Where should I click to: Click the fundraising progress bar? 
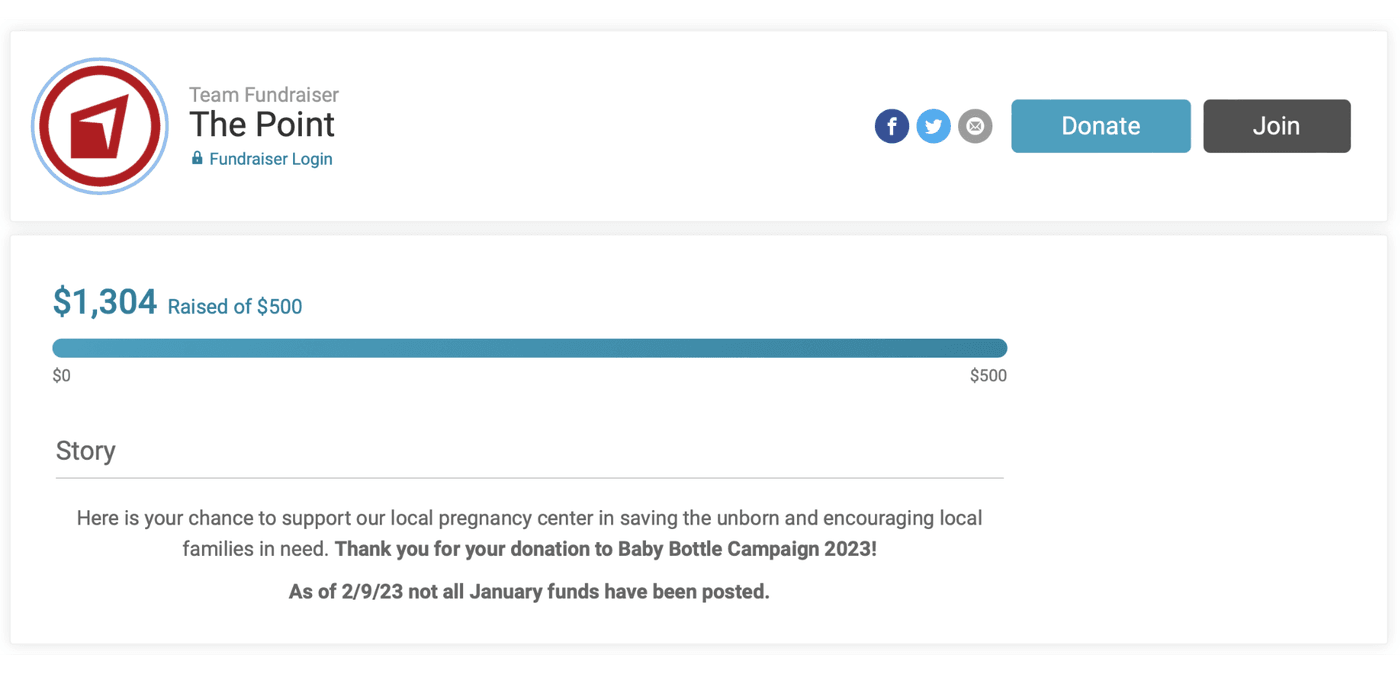tap(529, 348)
